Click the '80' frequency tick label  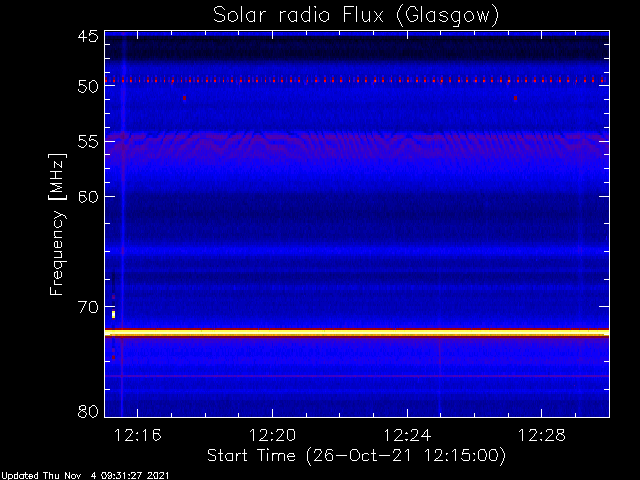(88, 411)
